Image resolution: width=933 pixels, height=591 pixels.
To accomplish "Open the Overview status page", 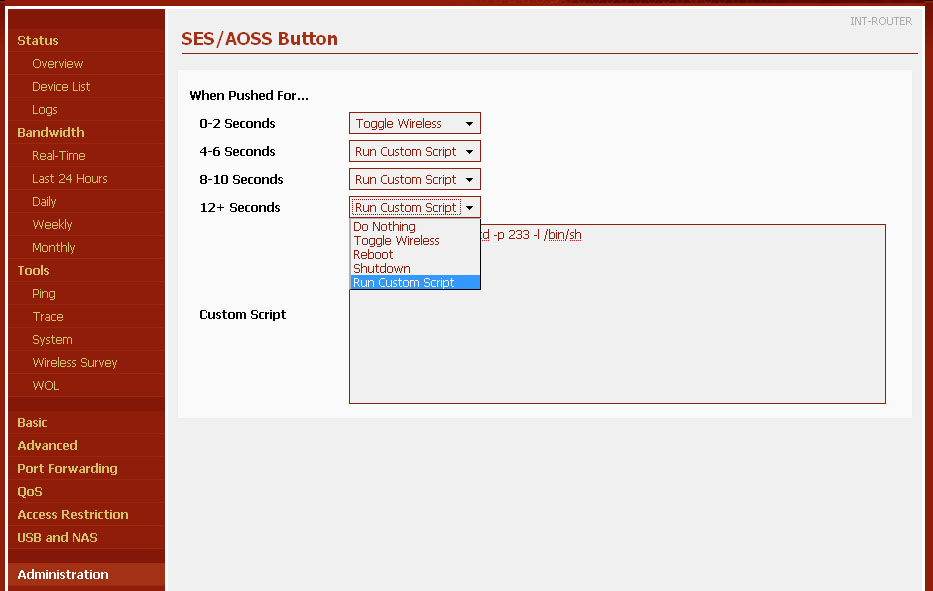I will pyautogui.click(x=57, y=64).
